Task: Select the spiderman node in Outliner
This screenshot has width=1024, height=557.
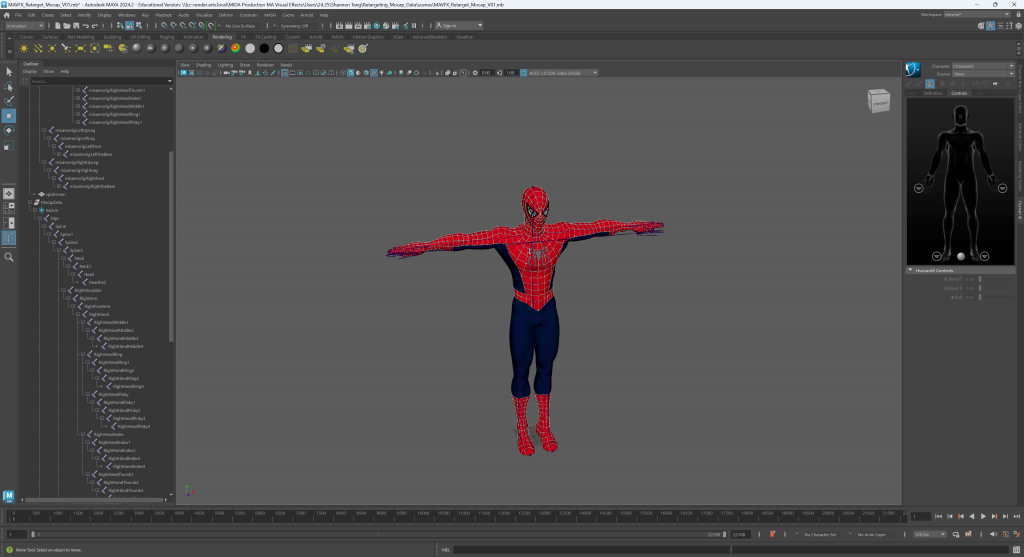Action: (56, 195)
